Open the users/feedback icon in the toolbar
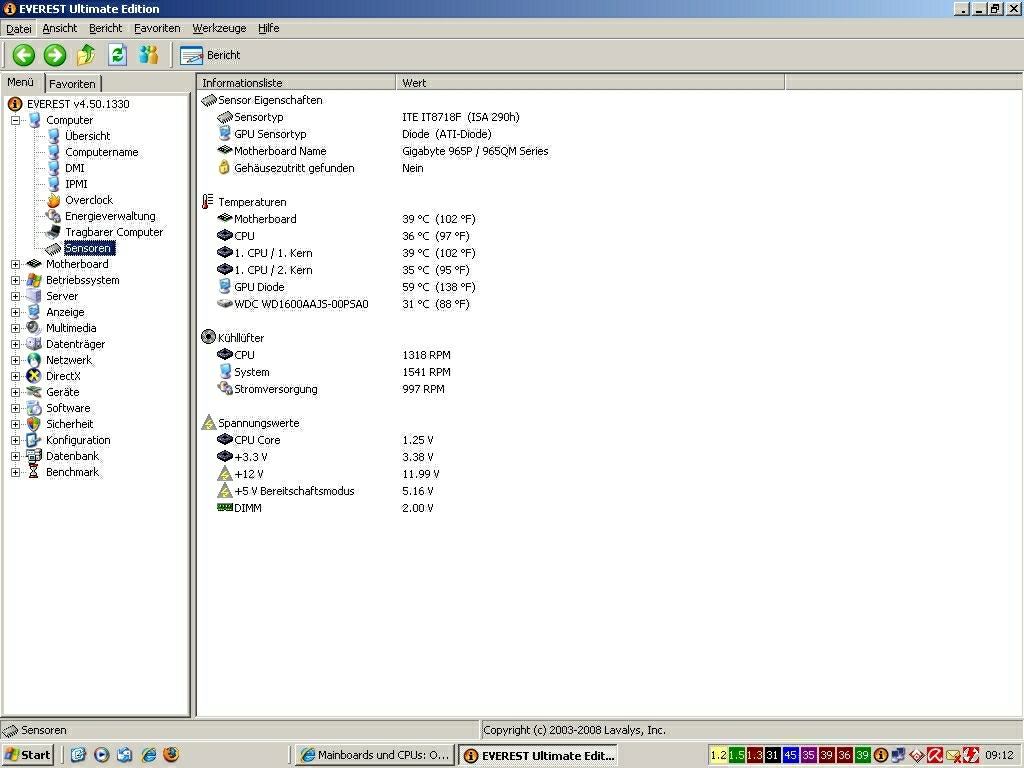Viewport: 1024px width, 768px height. [148, 55]
